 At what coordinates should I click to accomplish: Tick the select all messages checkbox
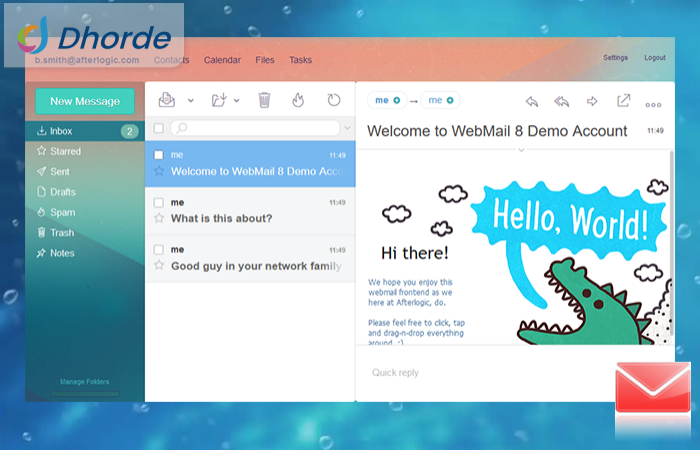pos(158,128)
